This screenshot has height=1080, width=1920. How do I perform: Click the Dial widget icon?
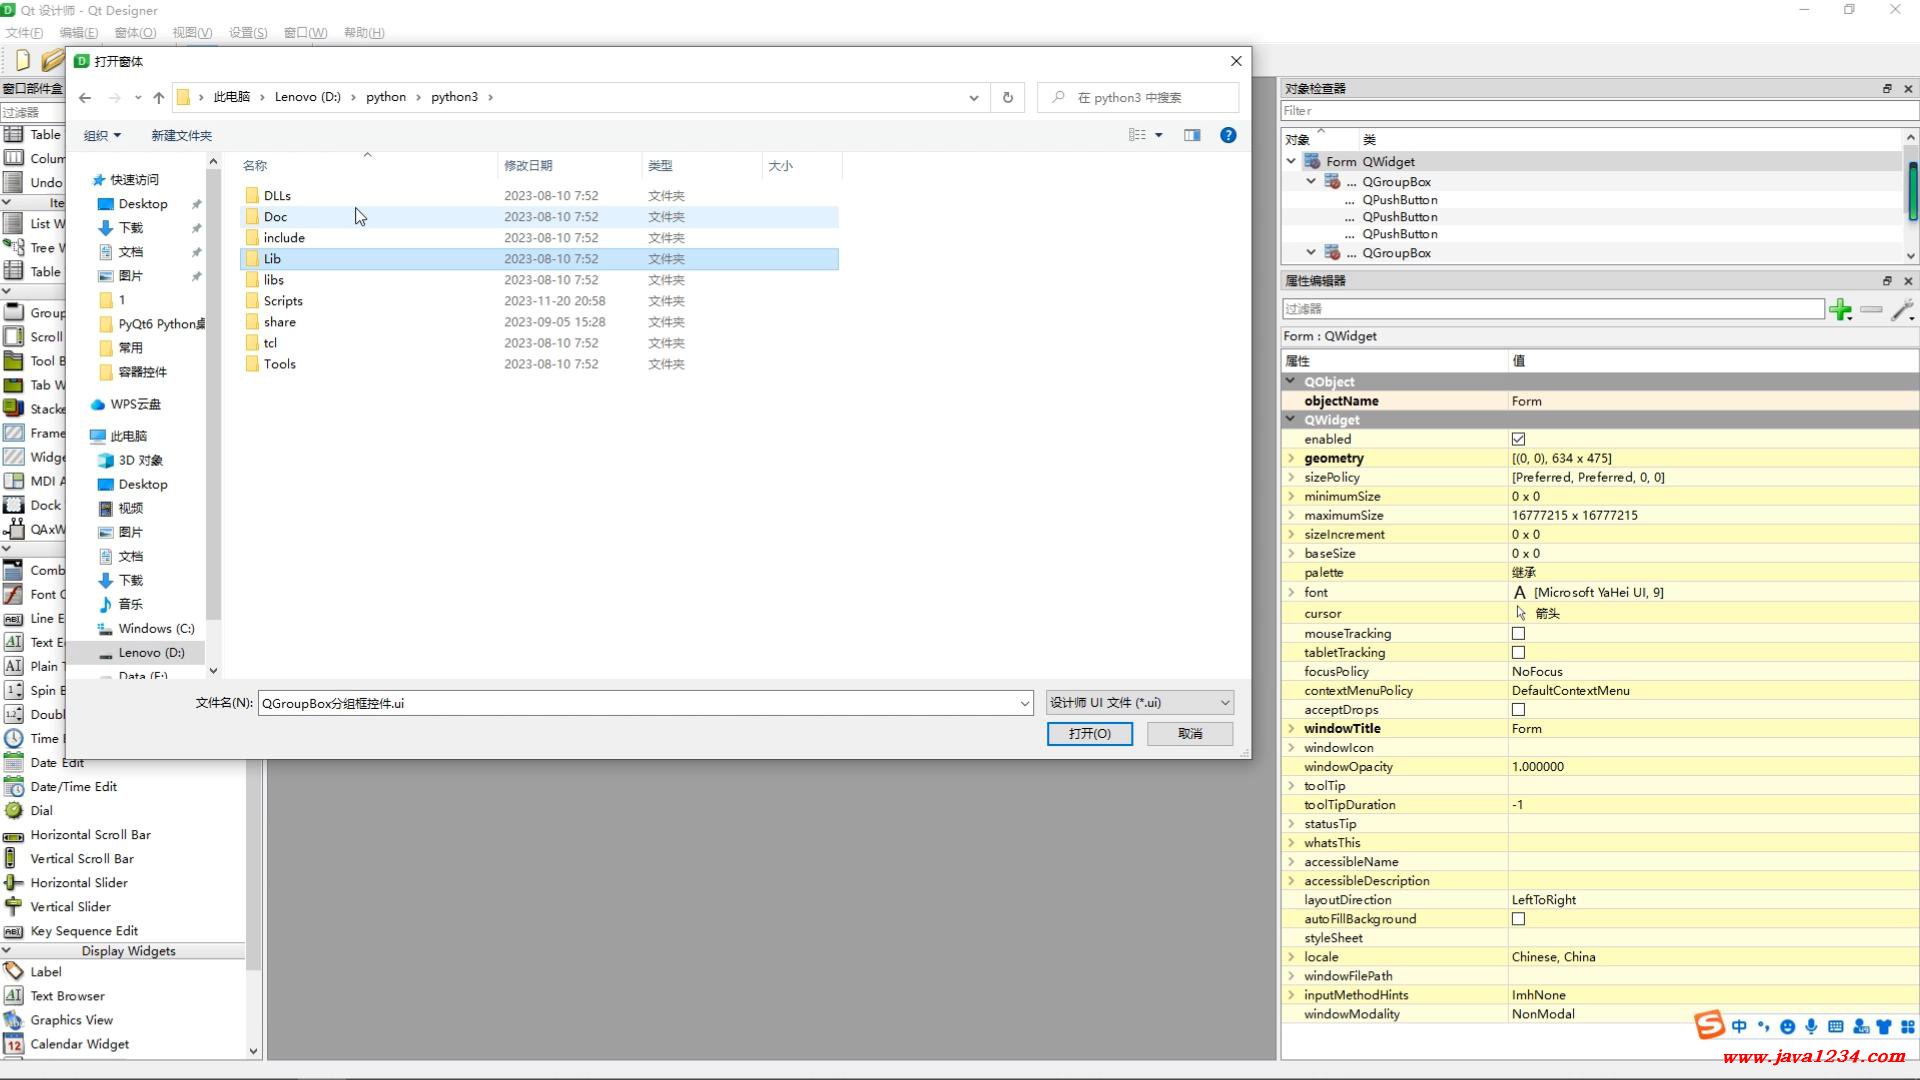tap(14, 811)
